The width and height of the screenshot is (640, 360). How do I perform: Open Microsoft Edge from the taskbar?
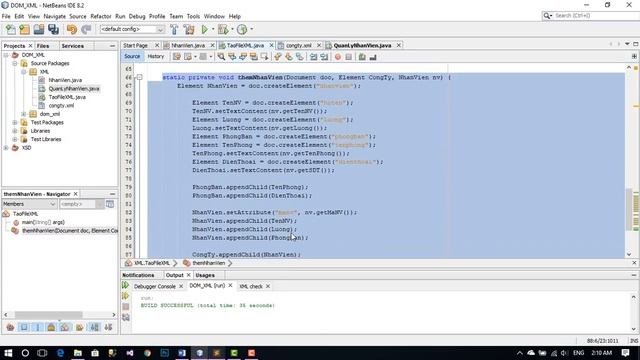[60, 353]
